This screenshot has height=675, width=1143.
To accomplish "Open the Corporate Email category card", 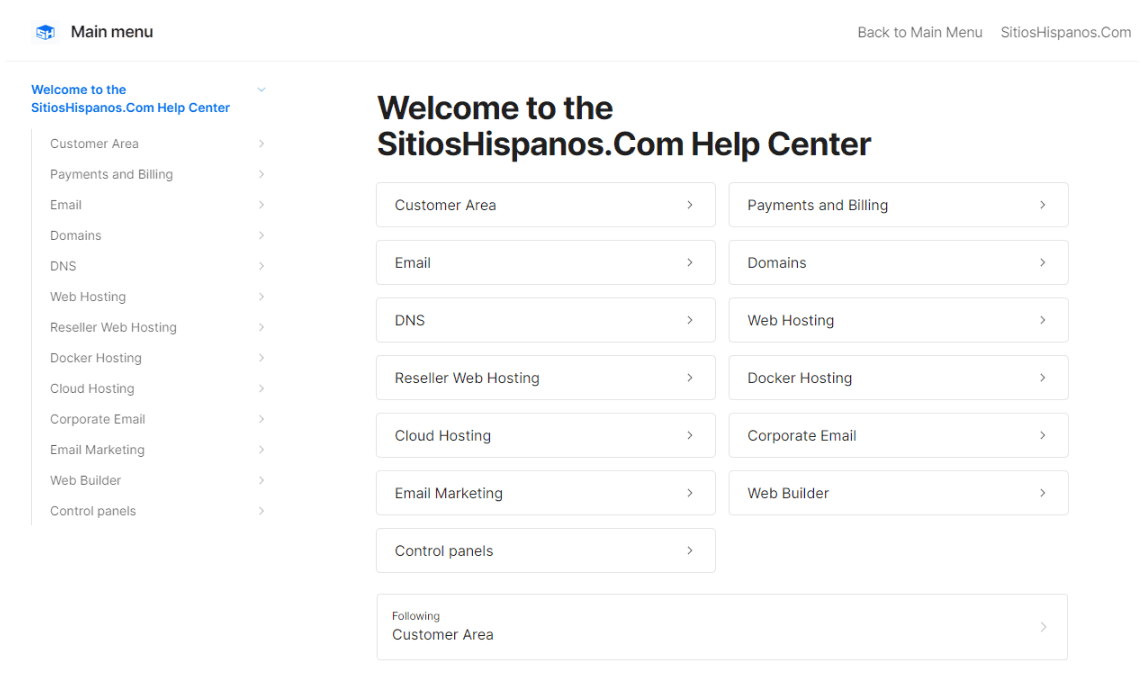I will (899, 435).
